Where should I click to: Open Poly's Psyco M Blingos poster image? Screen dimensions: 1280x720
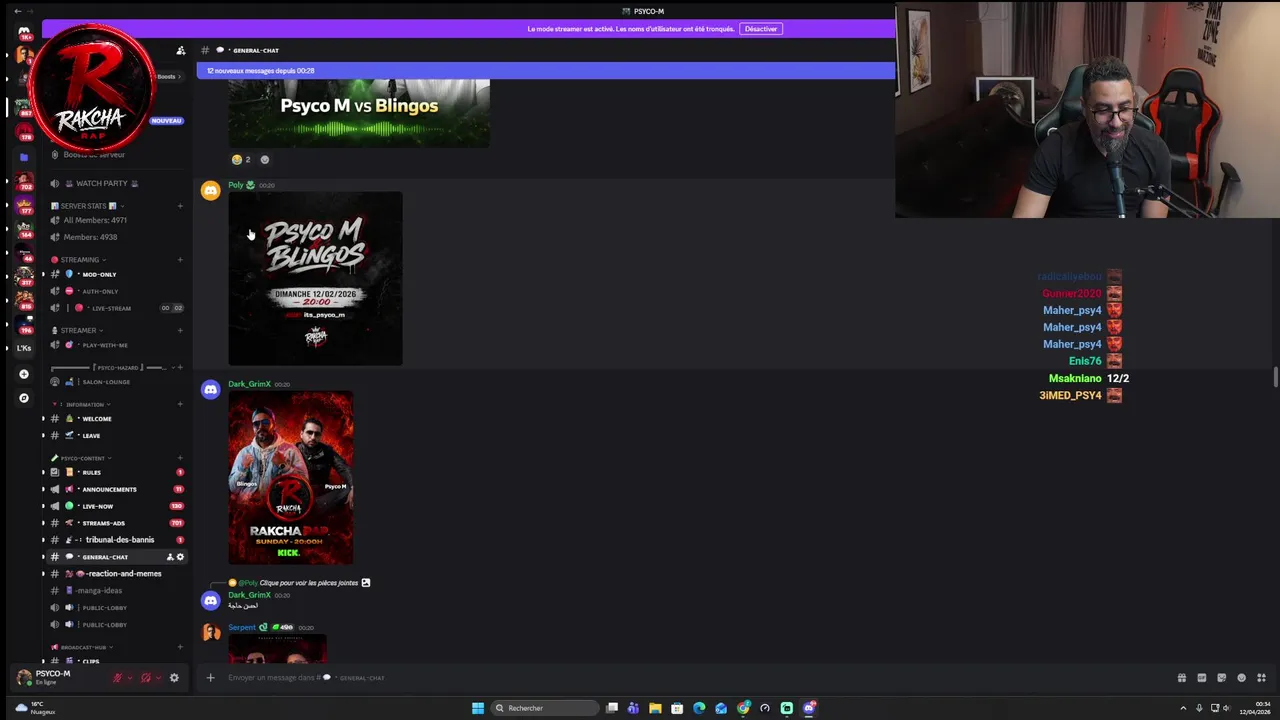(315, 279)
